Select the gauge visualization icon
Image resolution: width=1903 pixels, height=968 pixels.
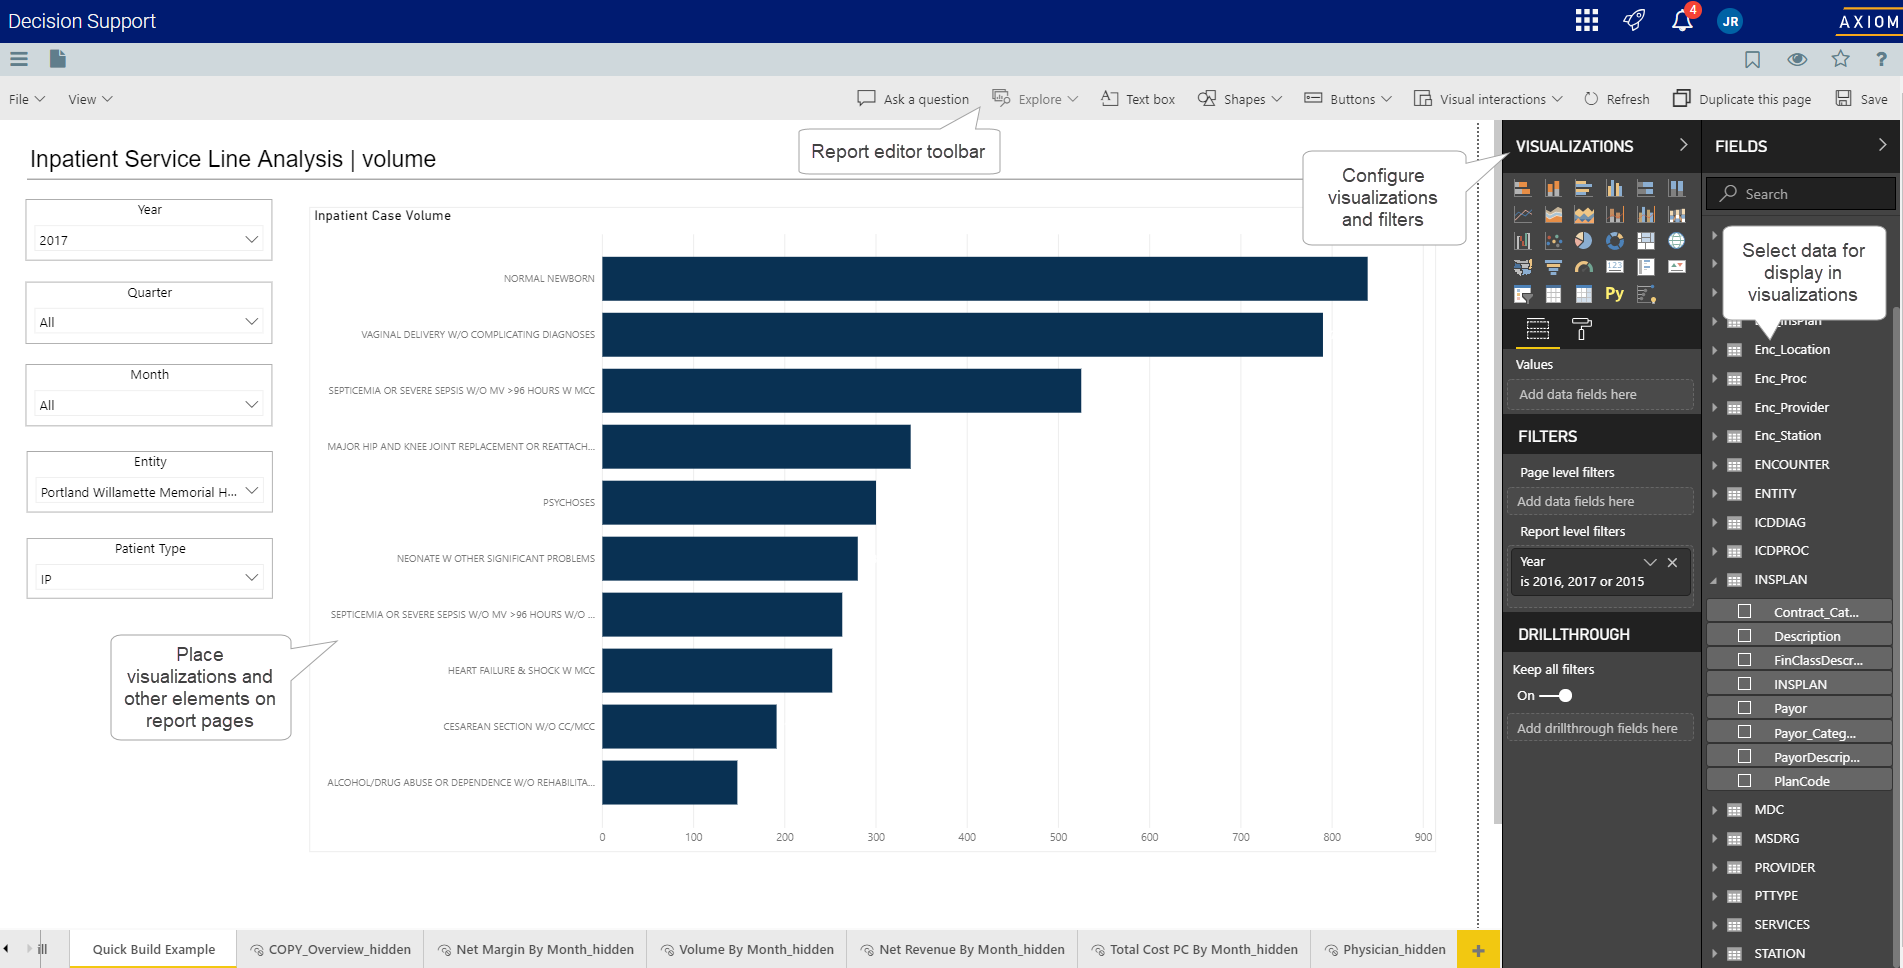click(1584, 266)
